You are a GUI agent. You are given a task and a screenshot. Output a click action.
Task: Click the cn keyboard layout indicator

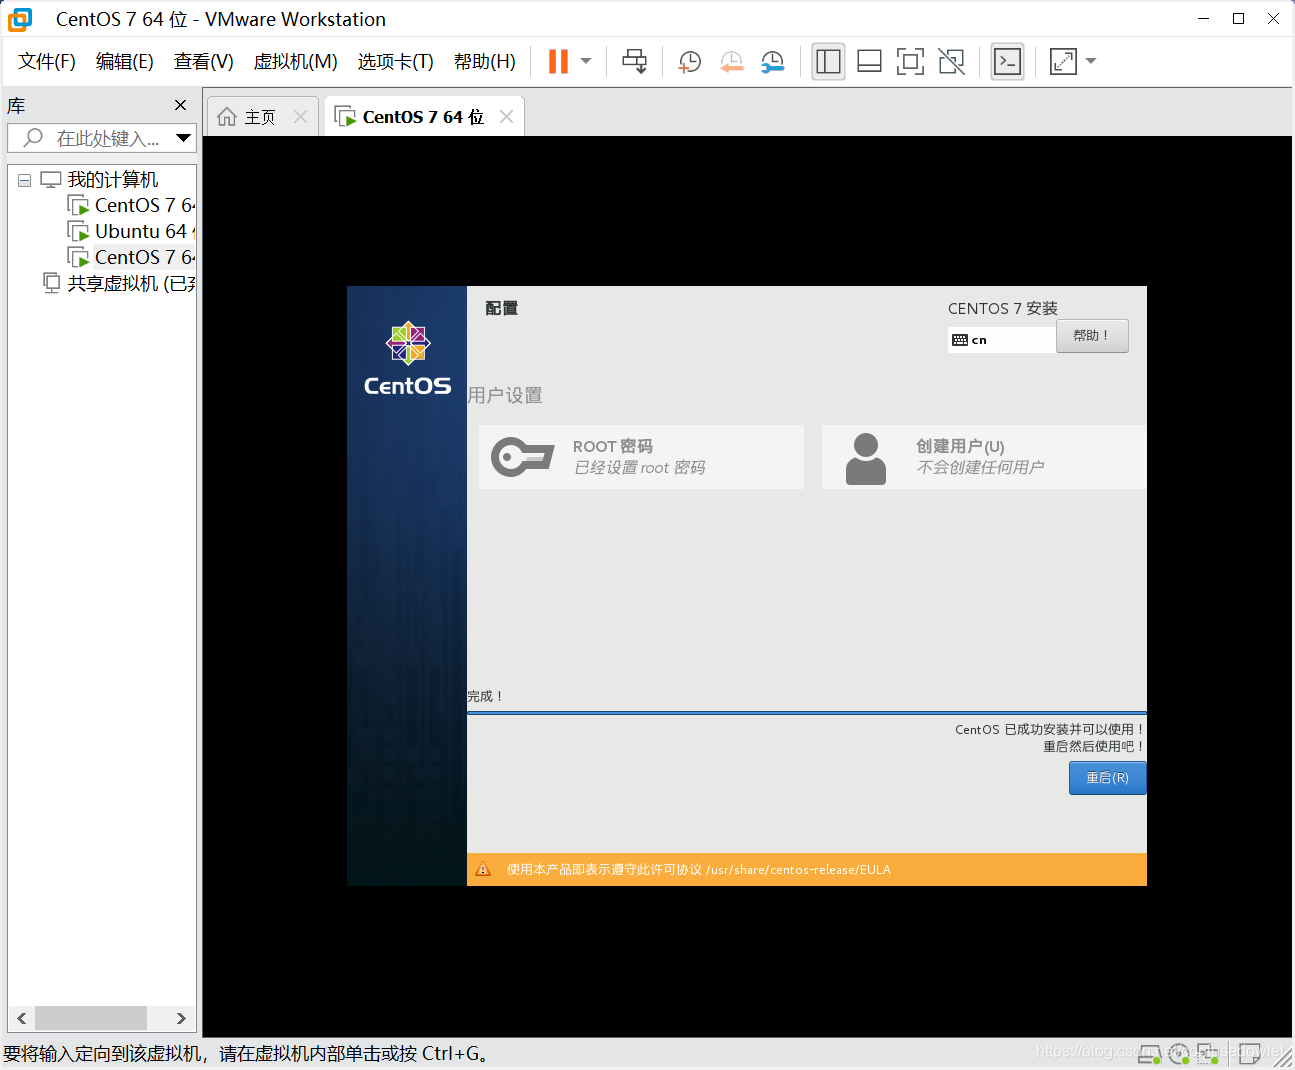1001,340
